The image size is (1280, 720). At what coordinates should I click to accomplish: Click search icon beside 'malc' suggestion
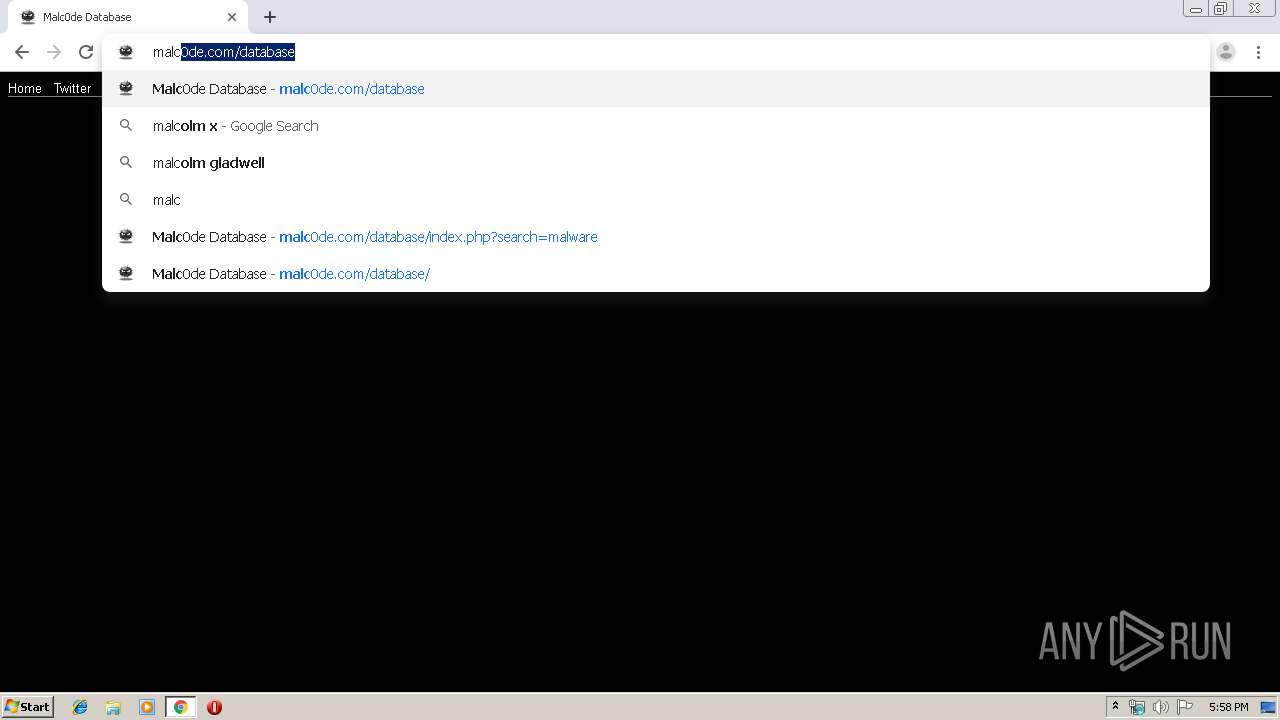coord(126,199)
